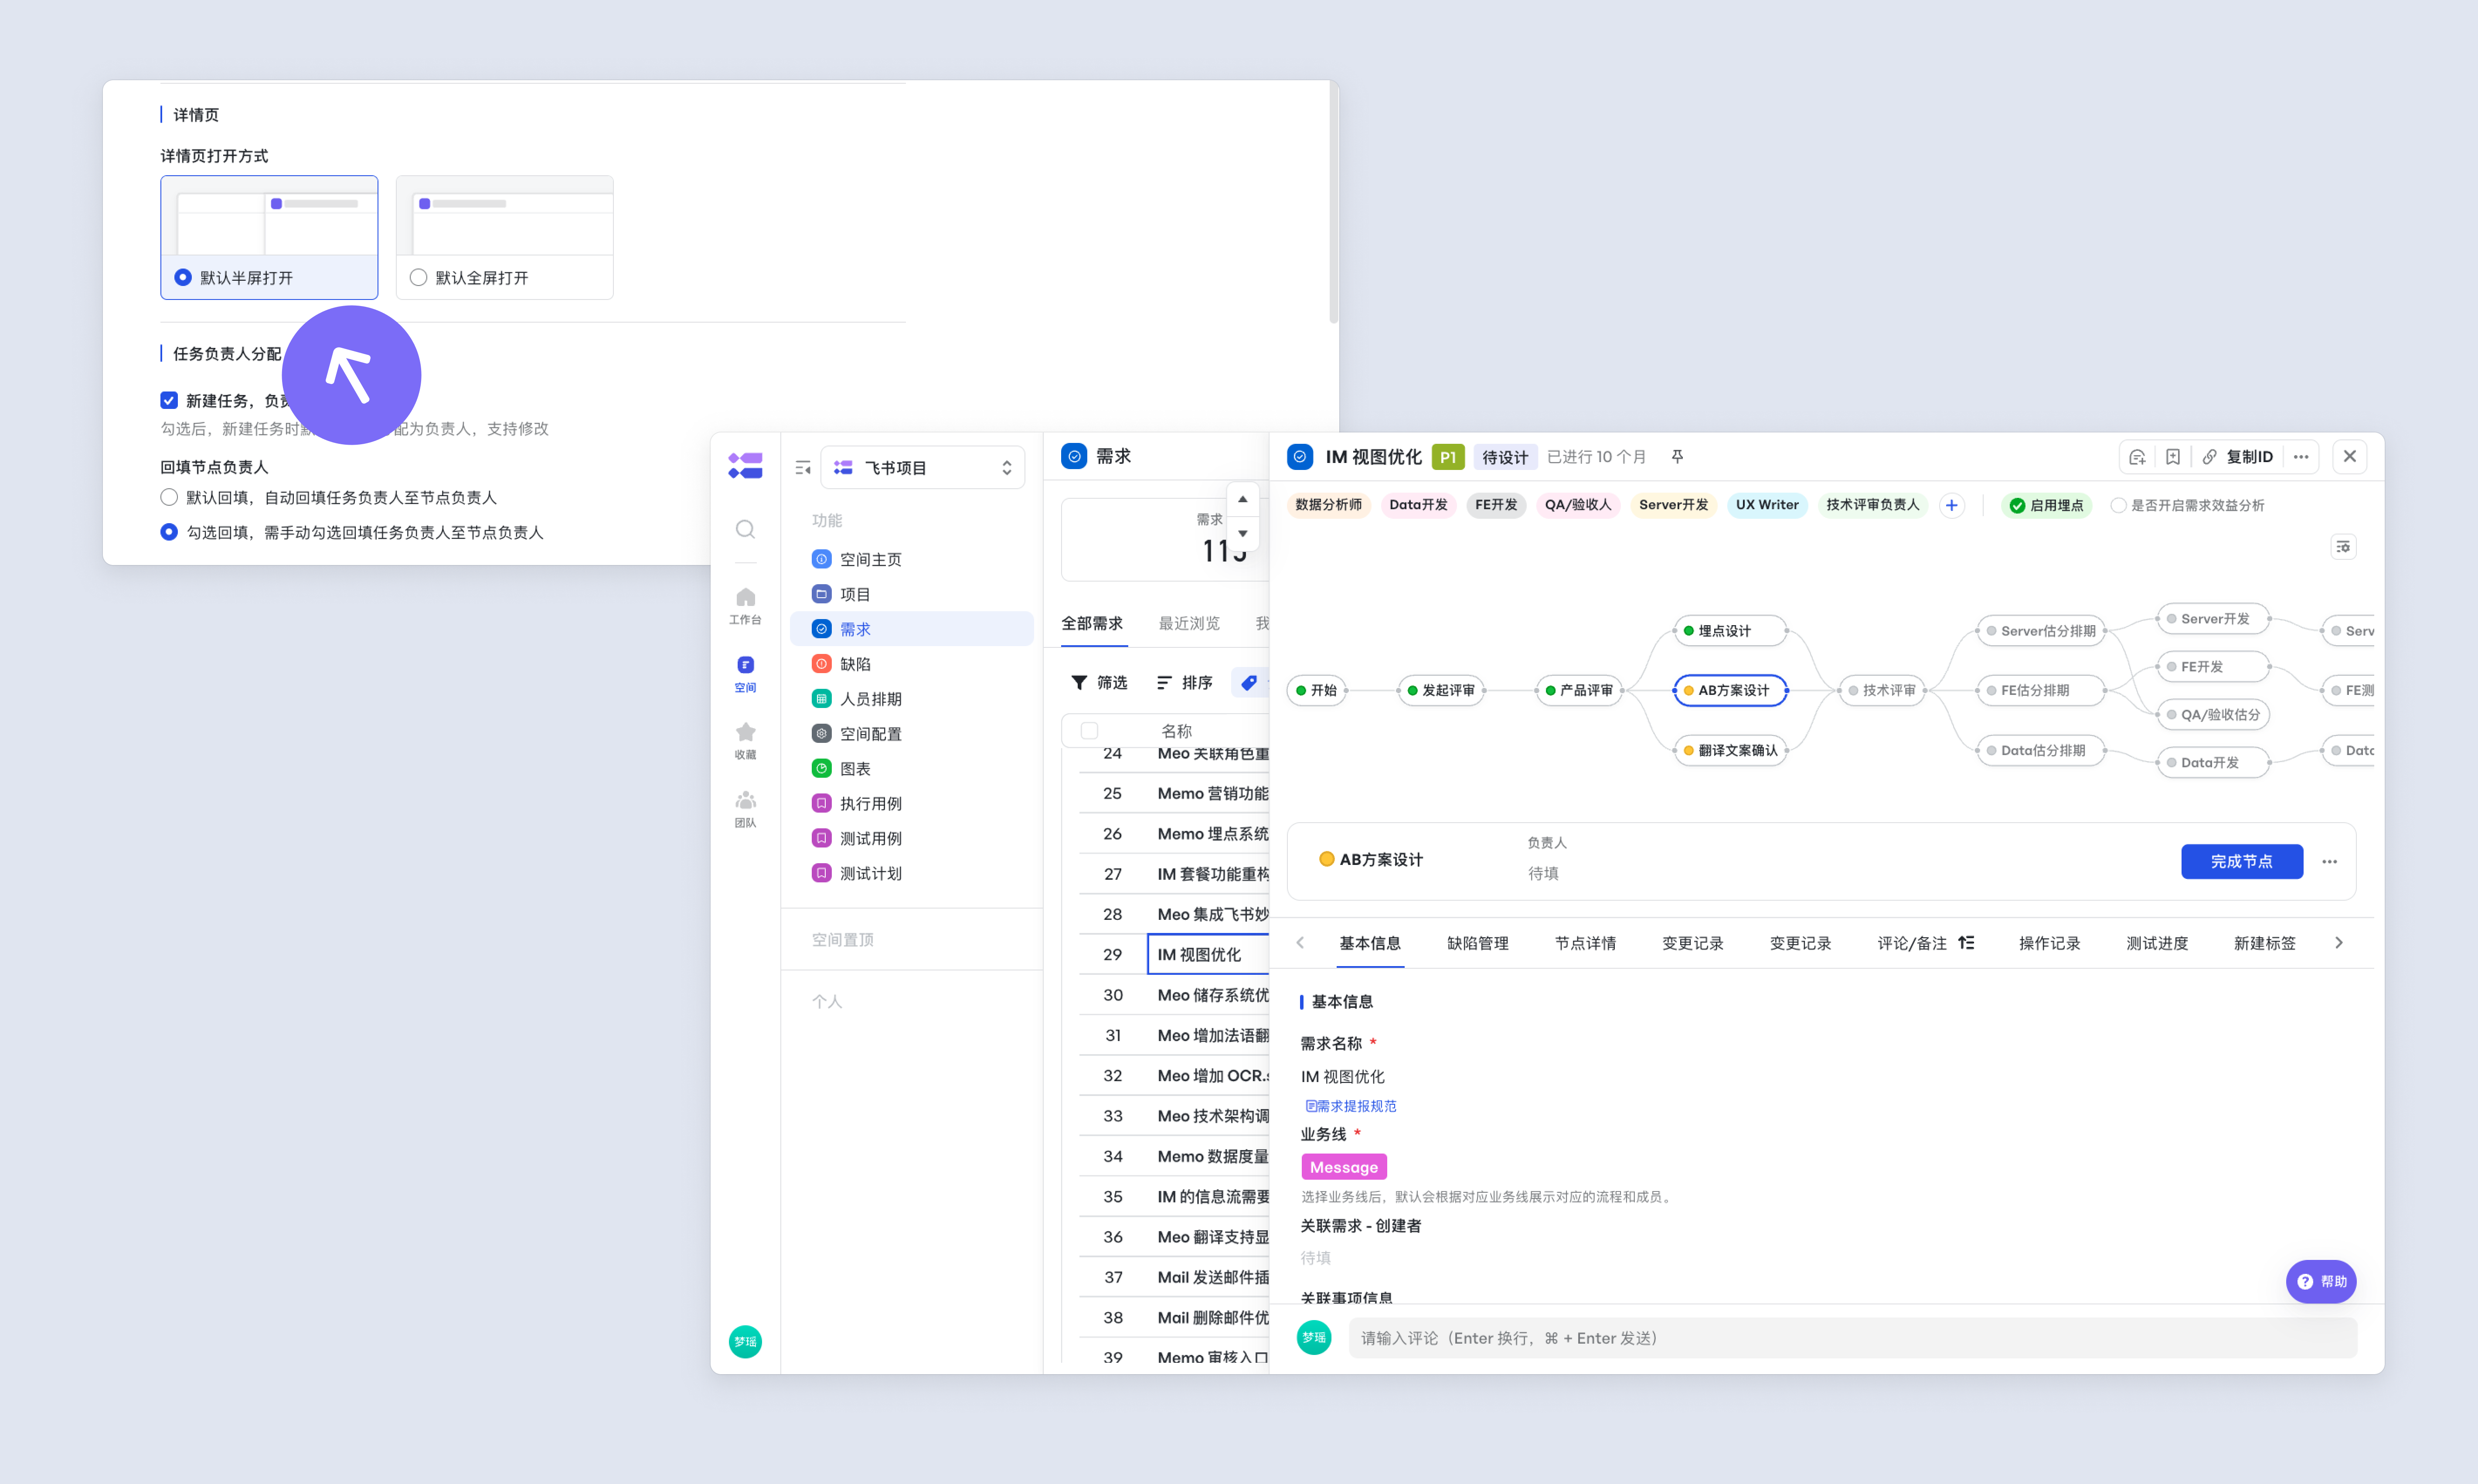Open 图表 in the sidebar
2478x1484 pixels.
(912, 768)
